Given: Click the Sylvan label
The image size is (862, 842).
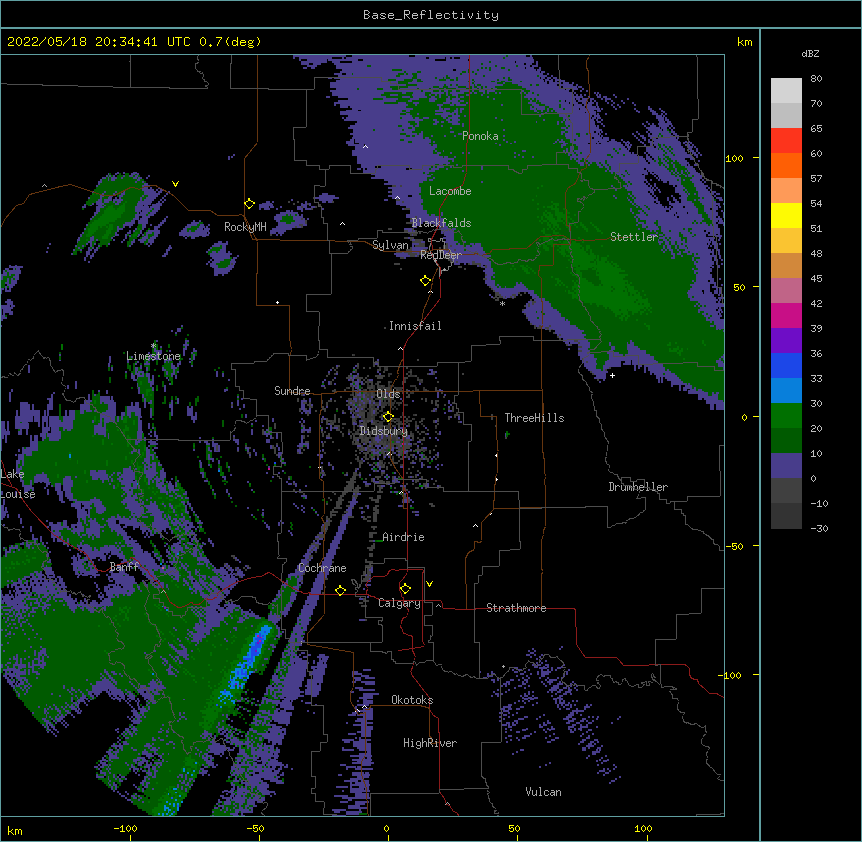Looking at the screenshot, I should [x=390, y=245].
